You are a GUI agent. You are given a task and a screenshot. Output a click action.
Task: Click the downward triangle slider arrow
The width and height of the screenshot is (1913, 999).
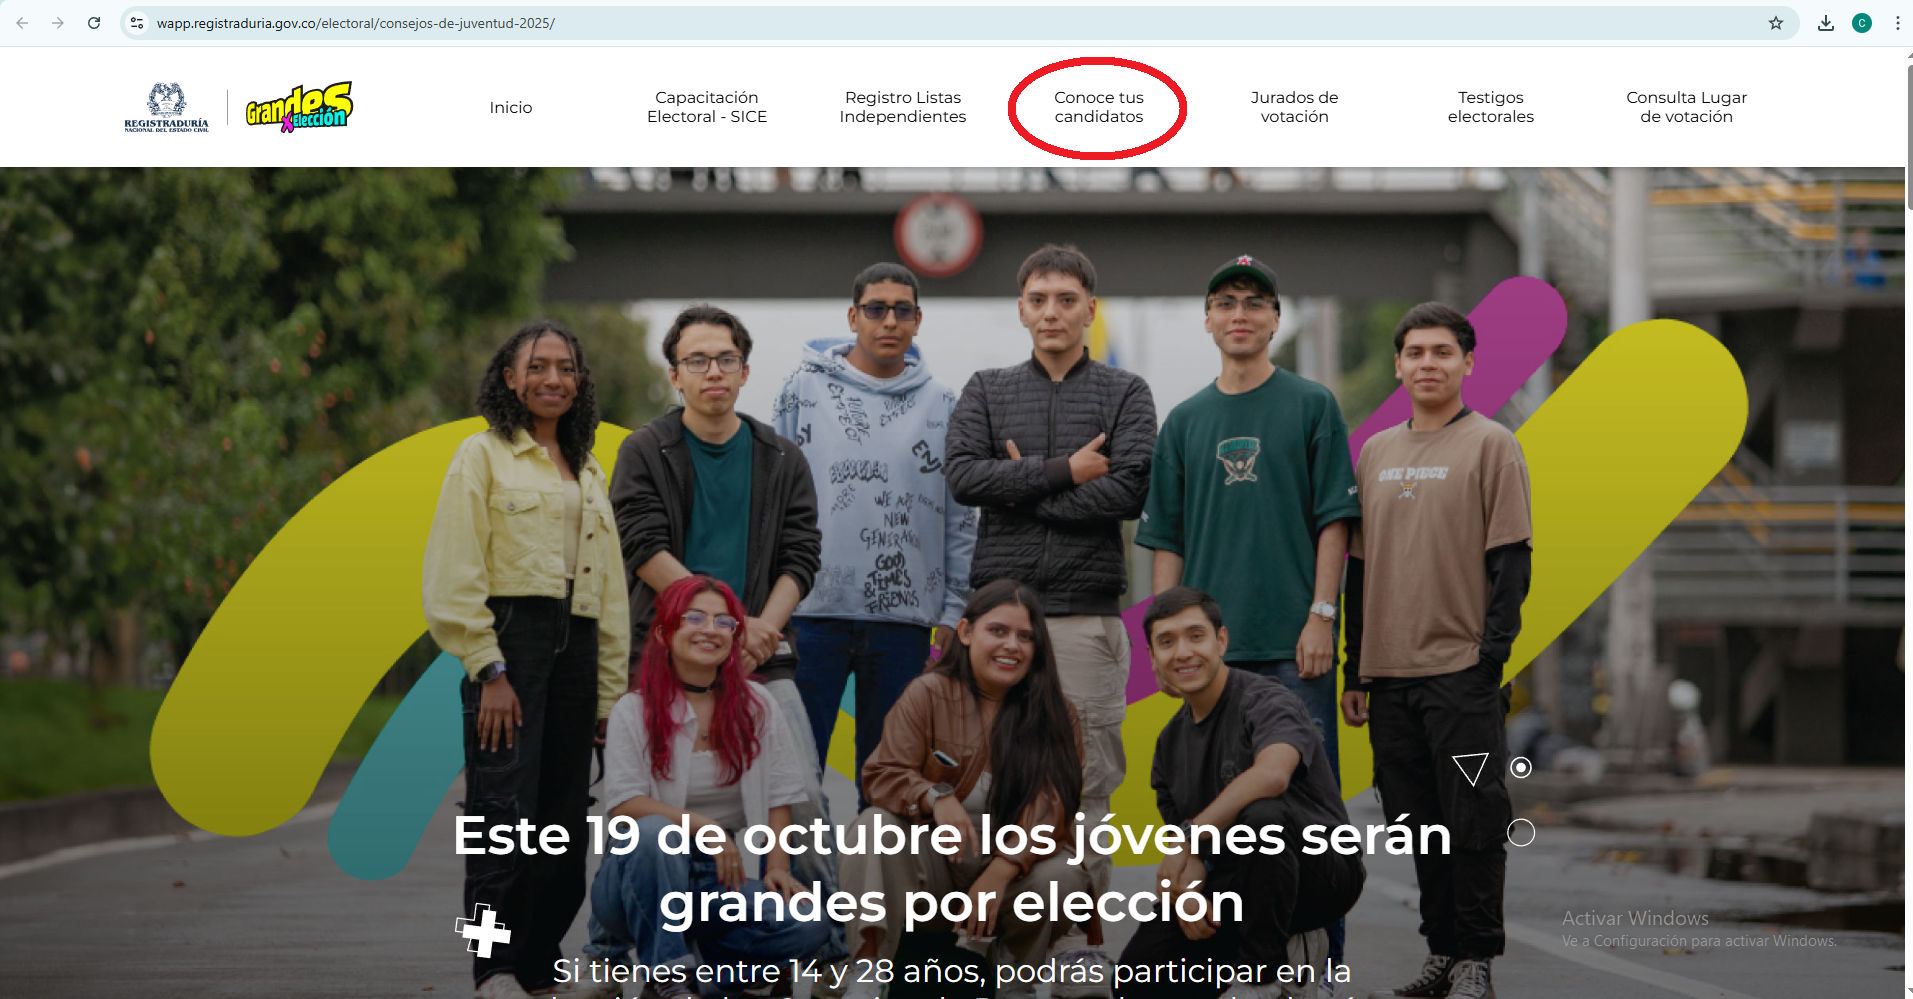1470,769
